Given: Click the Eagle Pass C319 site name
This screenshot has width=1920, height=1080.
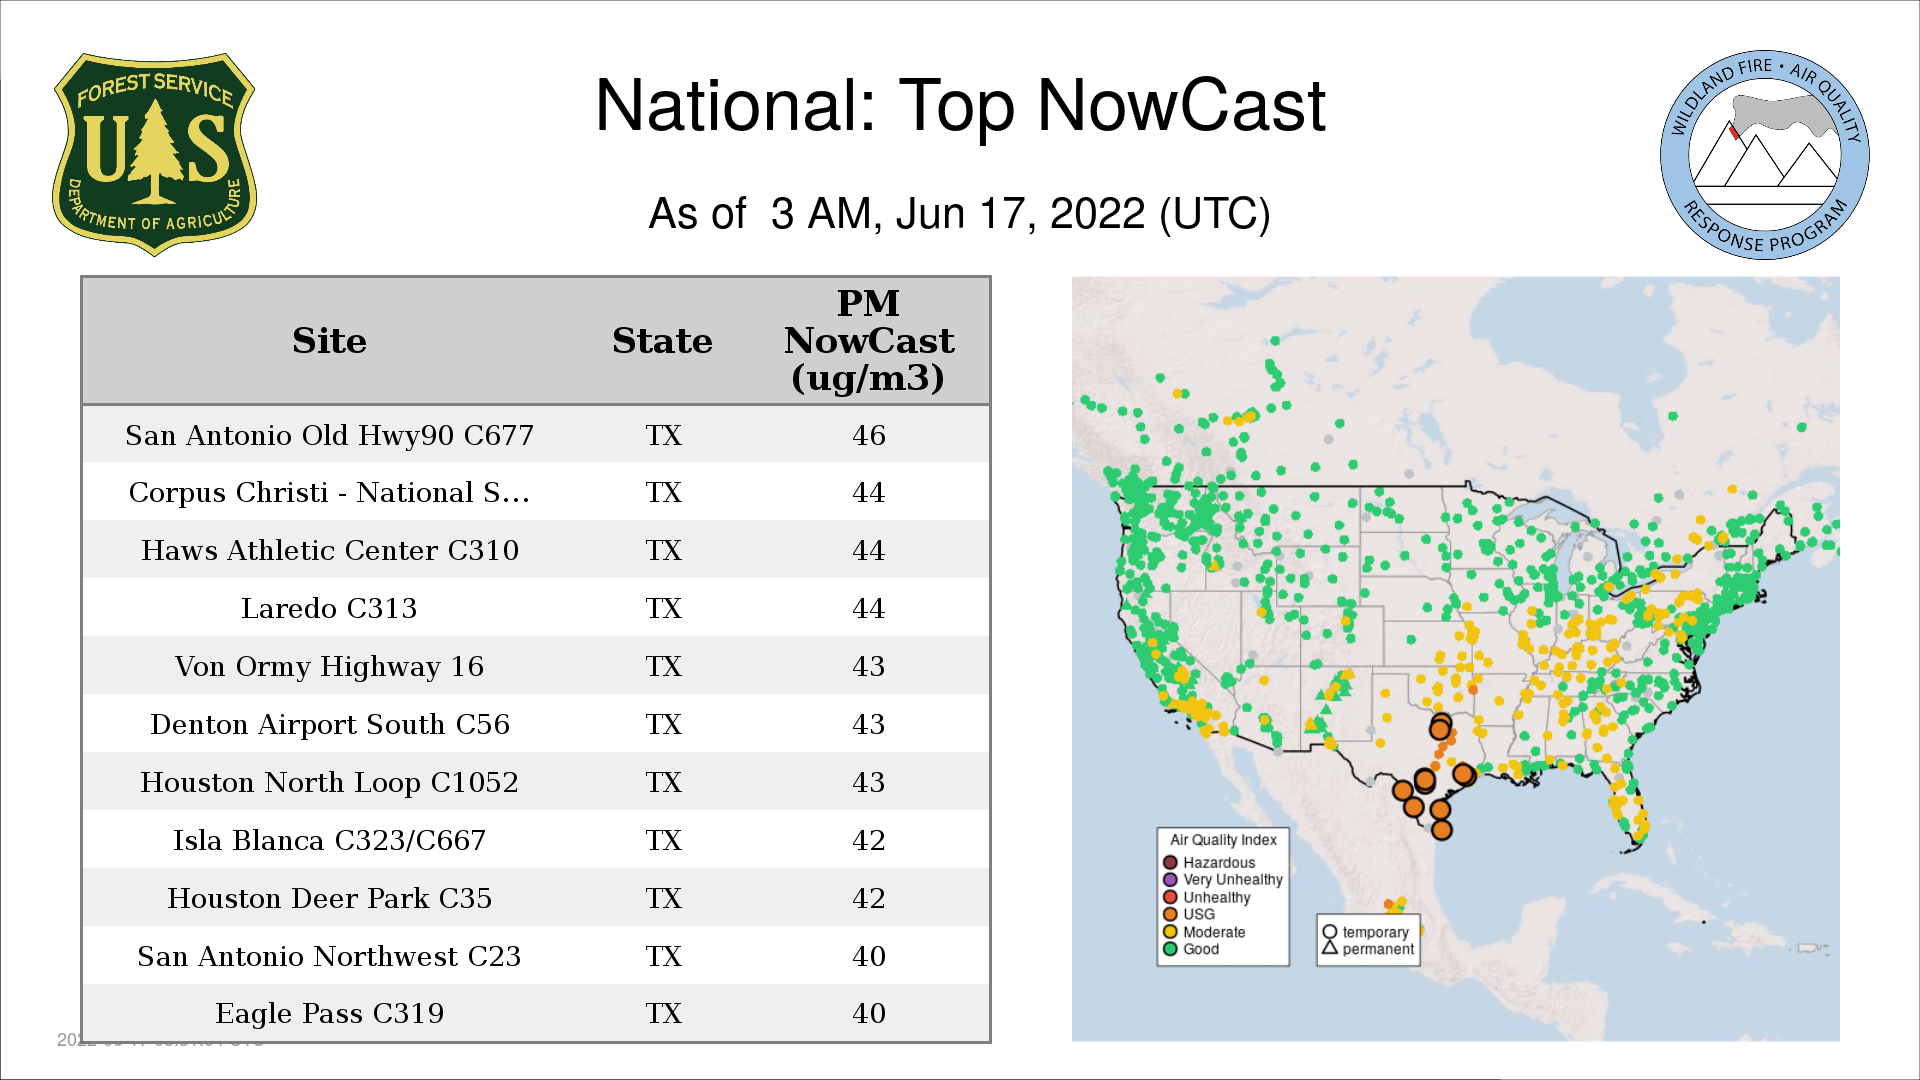Looking at the screenshot, I should (329, 1013).
